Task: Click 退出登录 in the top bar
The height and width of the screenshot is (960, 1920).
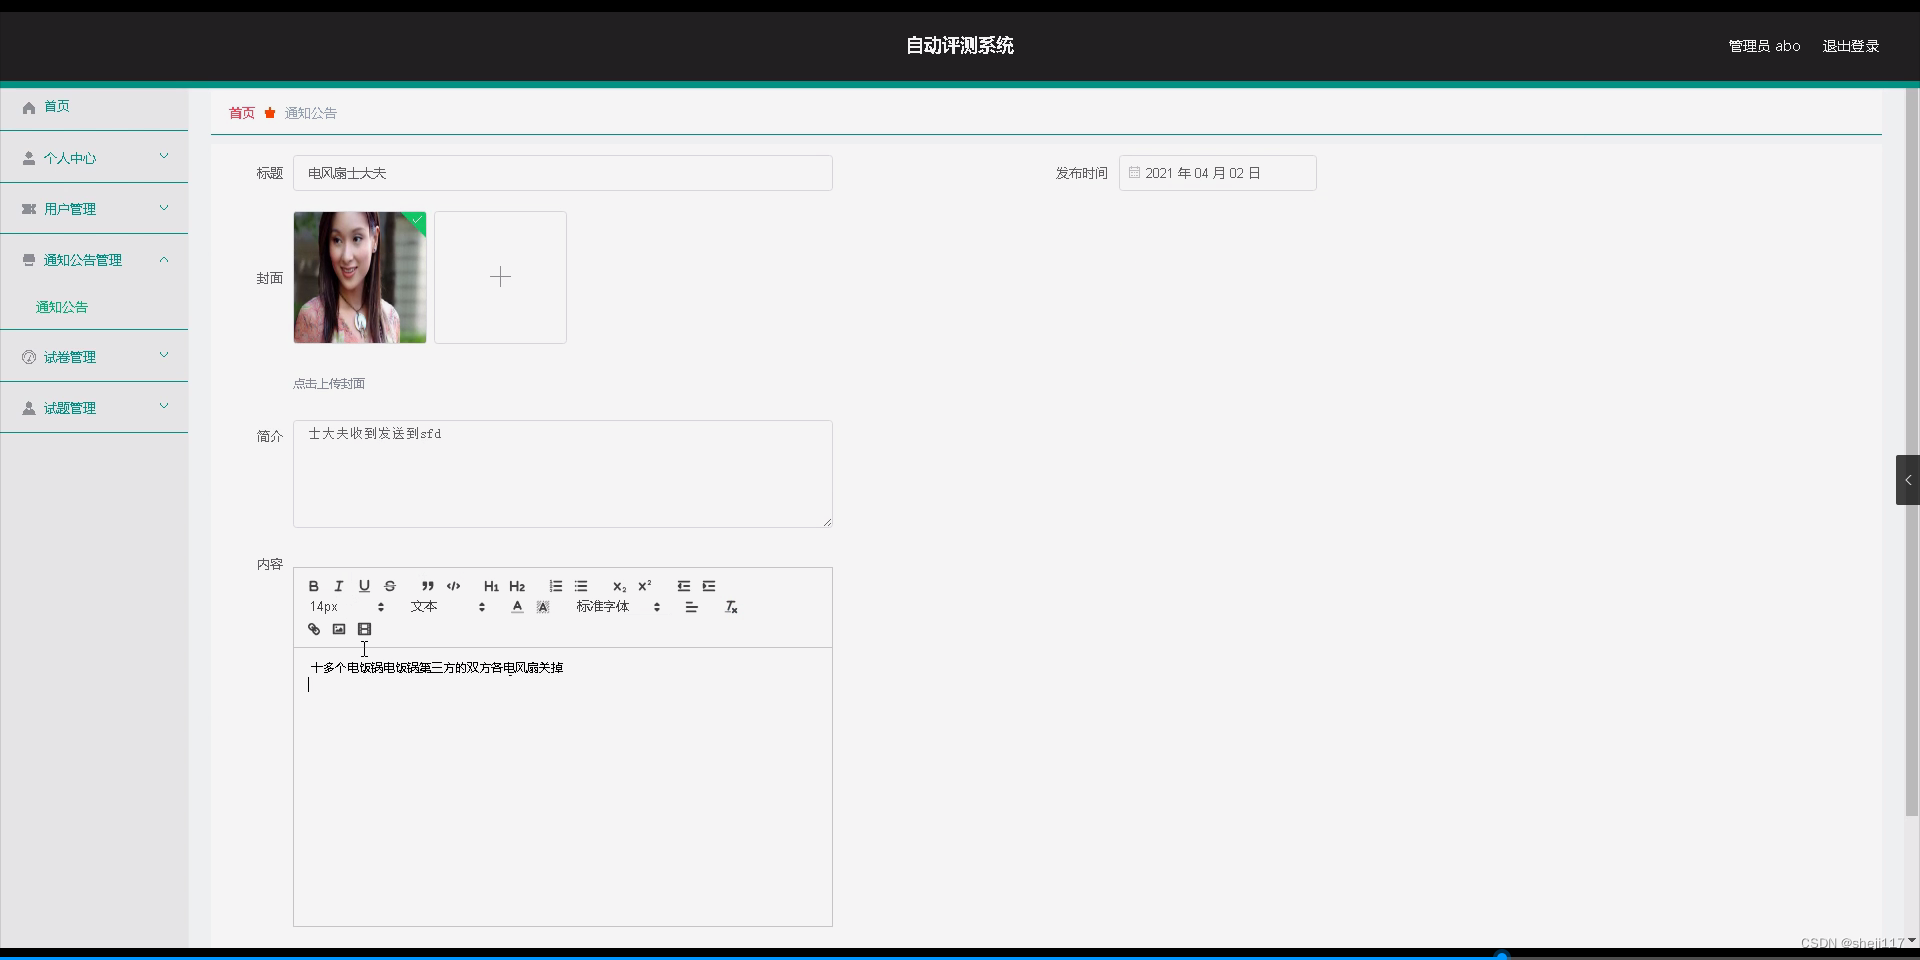Action: coord(1849,45)
